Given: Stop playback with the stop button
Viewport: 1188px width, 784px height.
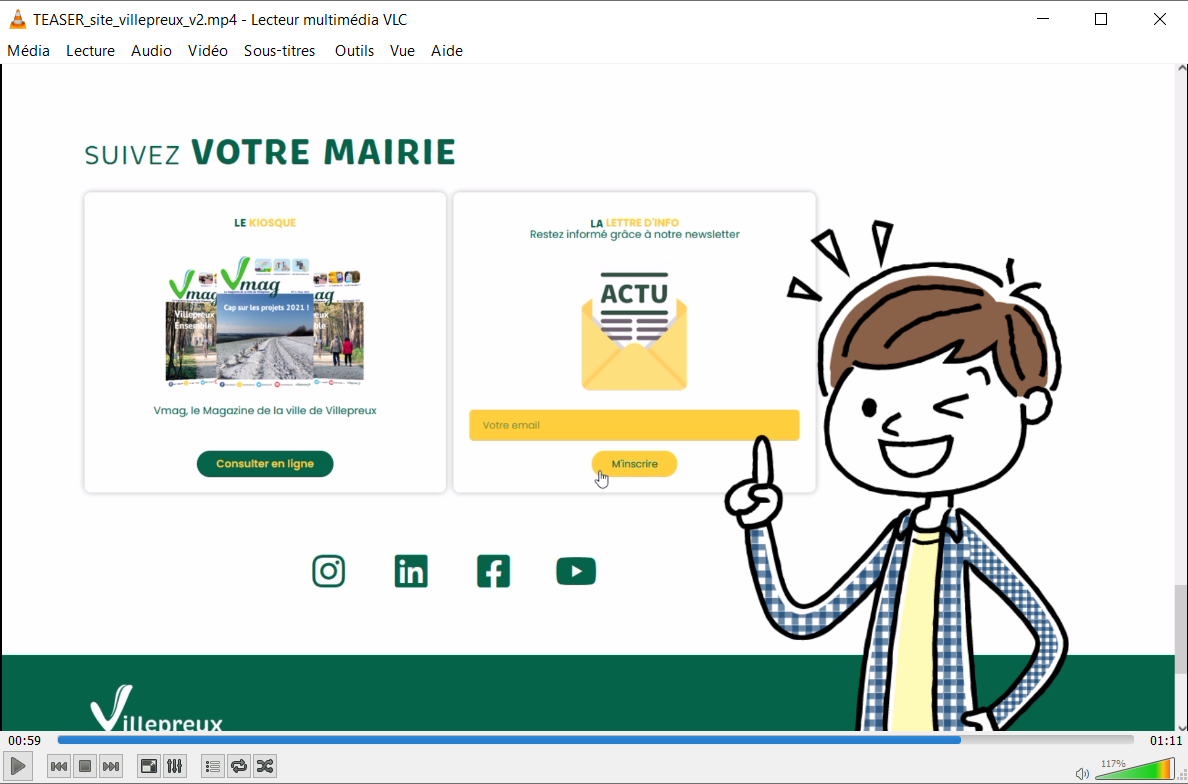Looking at the screenshot, I should click(85, 767).
